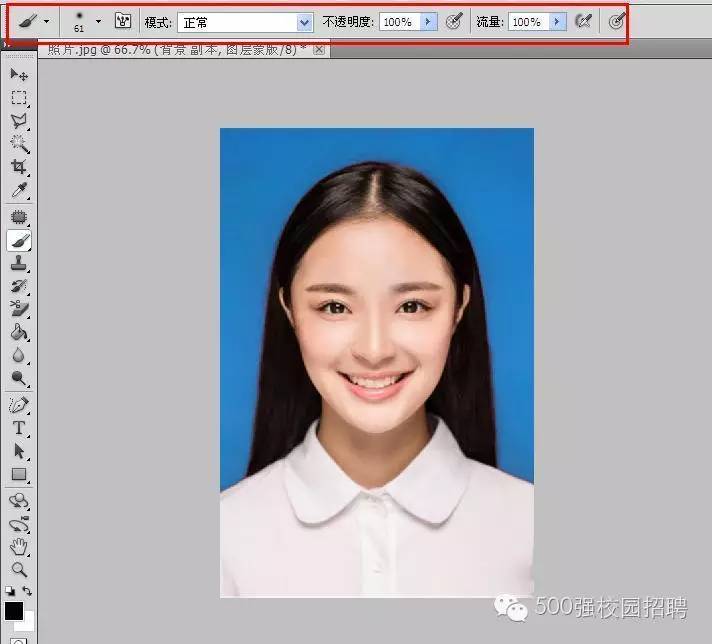Click the 流量 percentage field
The height and width of the screenshot is (644, 712).
tap(529, 22)
